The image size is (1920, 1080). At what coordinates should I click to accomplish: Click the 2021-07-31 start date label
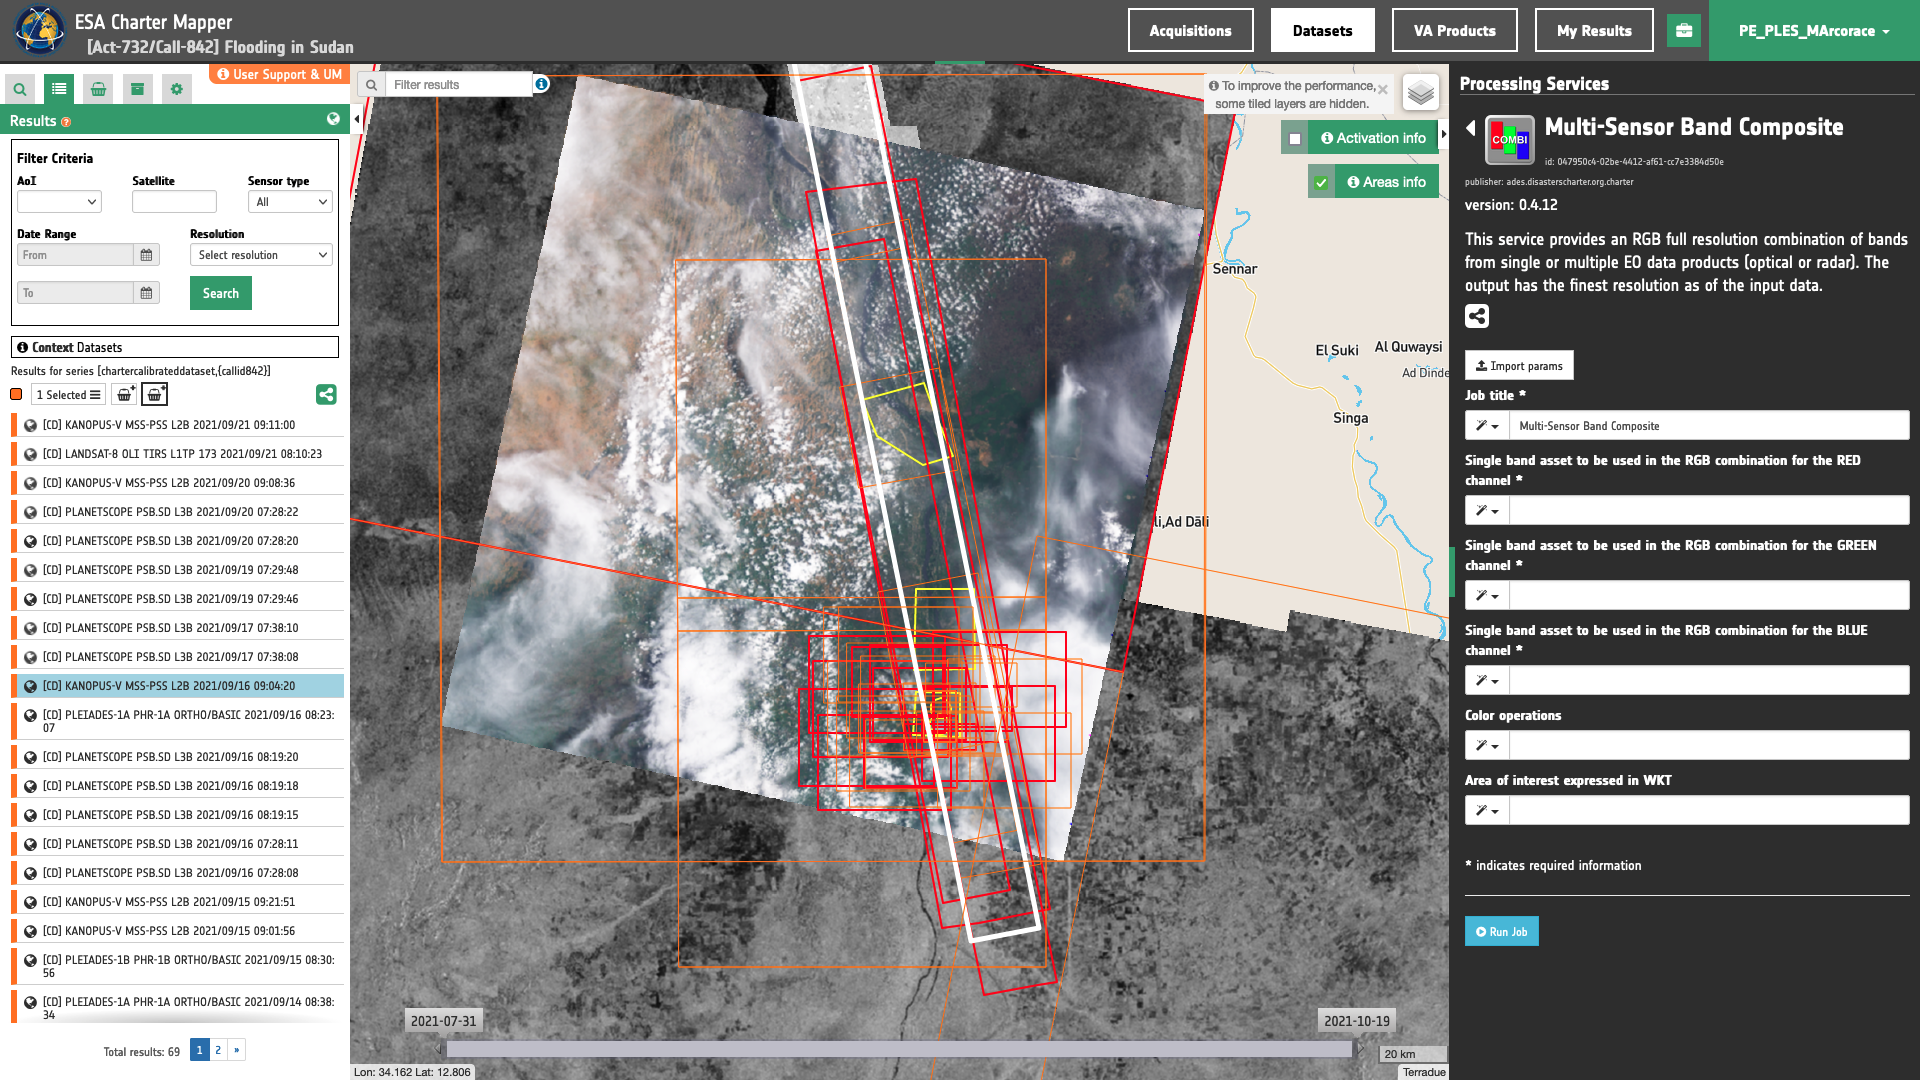[x=443, y=1021]
